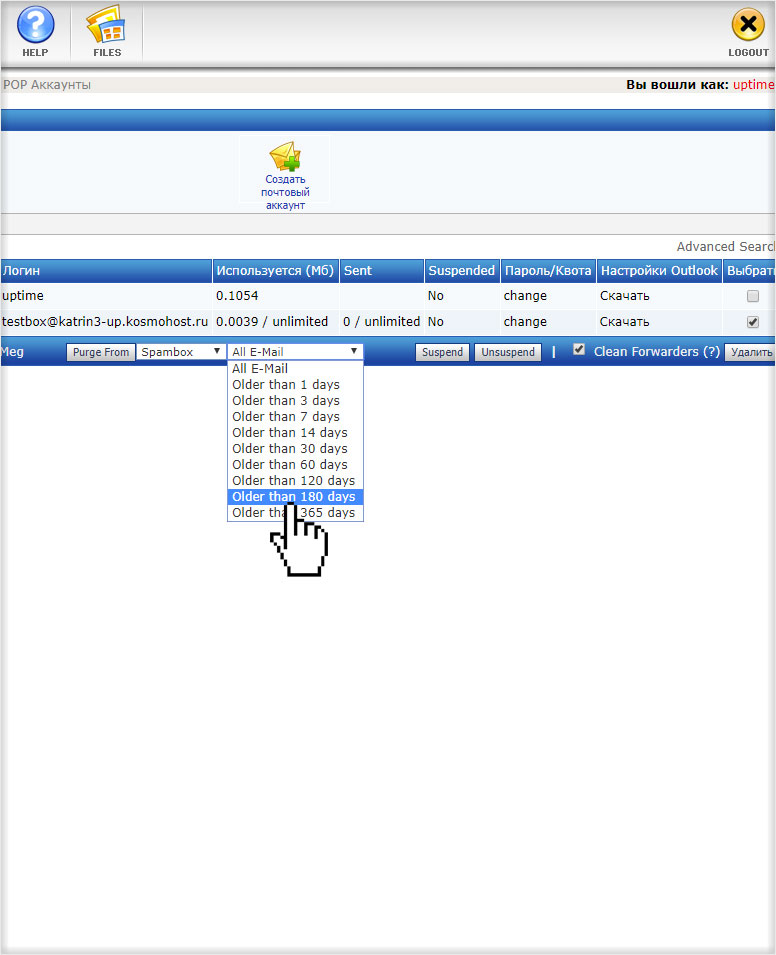Click the 0 / unlimited sent value
Image resolution: width=776 pixels, height=955 pixels.
coord(381,322)
